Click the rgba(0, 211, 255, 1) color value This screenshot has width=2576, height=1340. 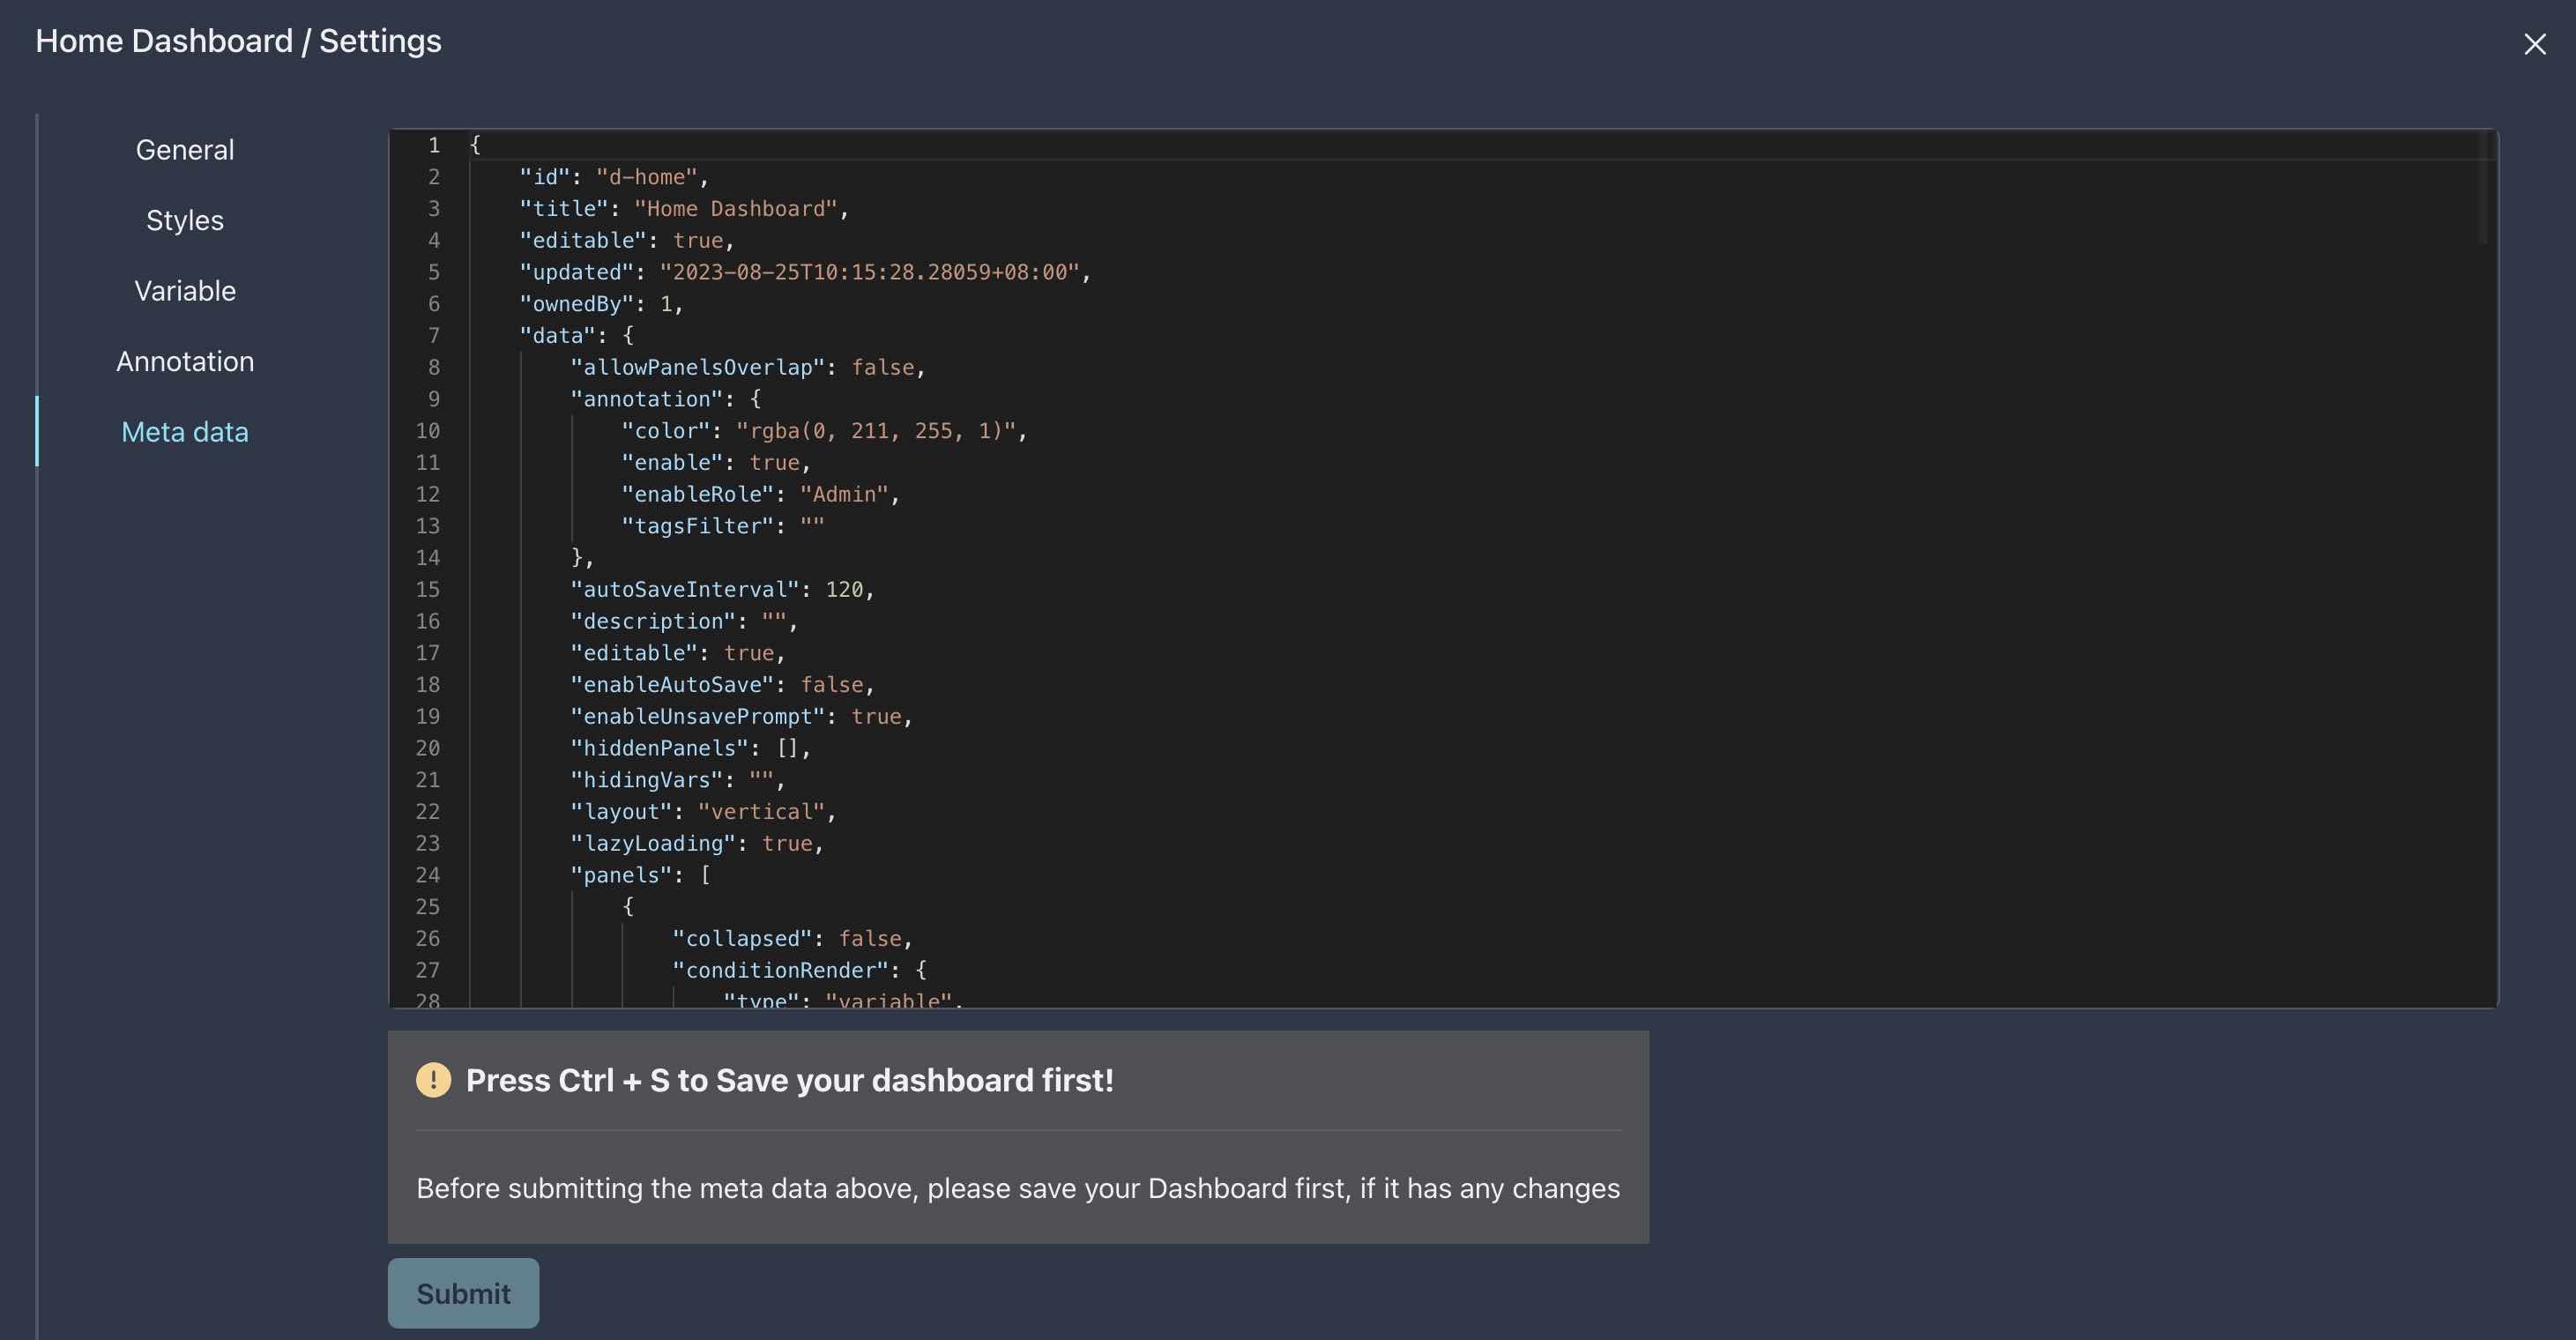tap(876, 431)
